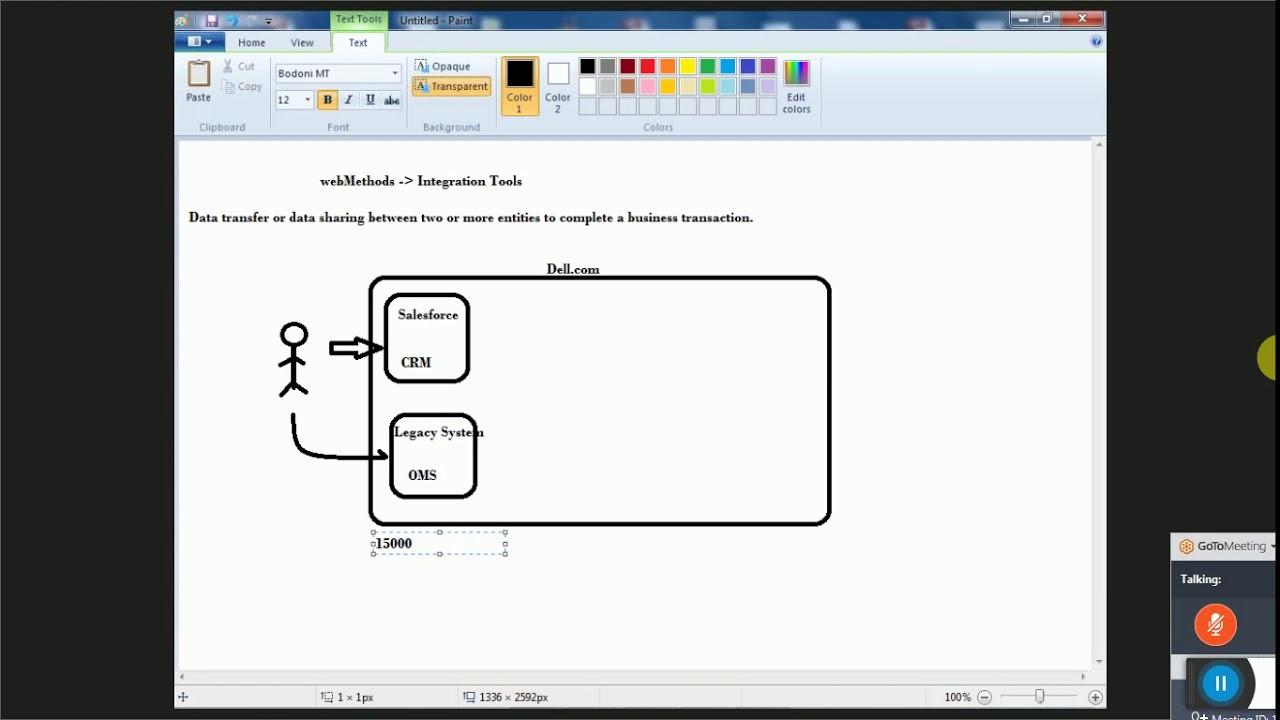1280x720 pixels.
Task: Click inside the 15000 text box
Action: point(439,543)
